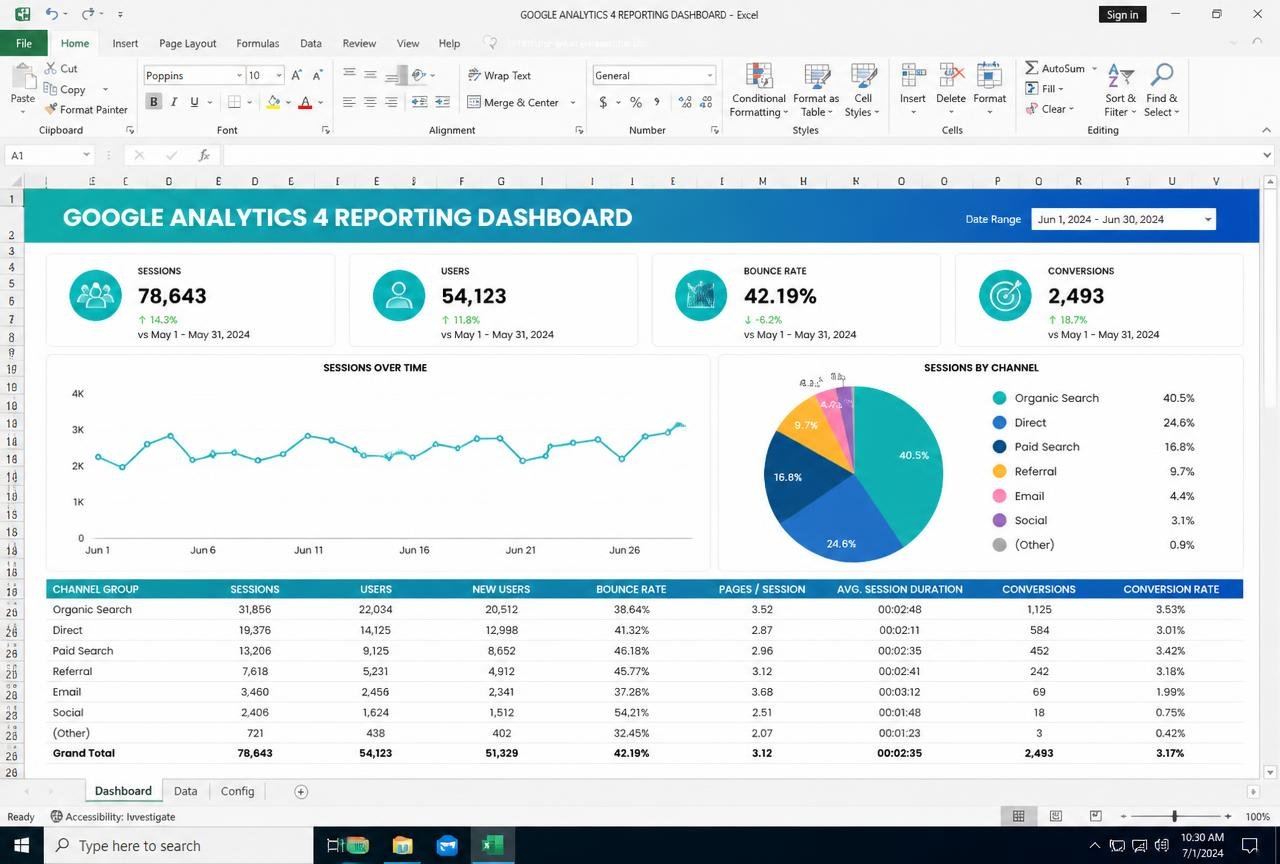Click Accessibility: Investigate in status bar

click(x=113, y=816)
